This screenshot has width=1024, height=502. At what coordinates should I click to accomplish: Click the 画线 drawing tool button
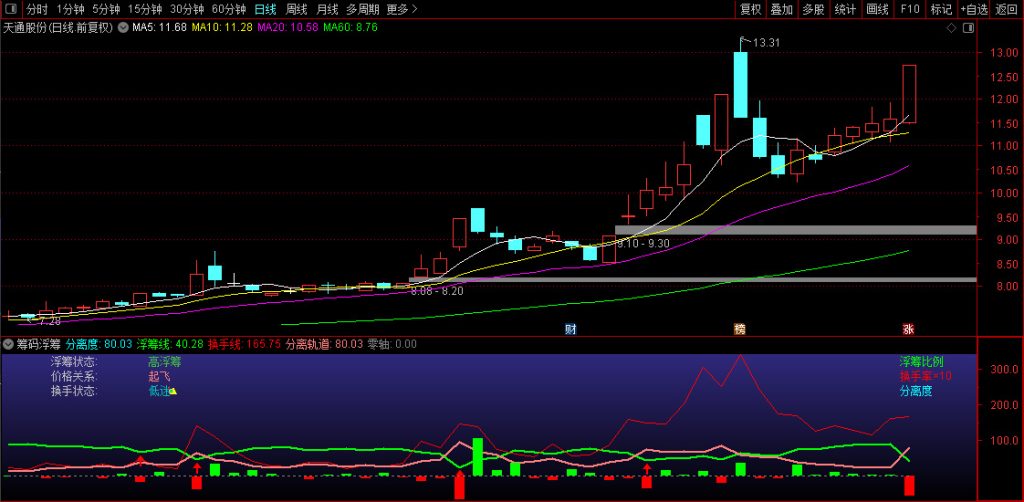[877, 9]
